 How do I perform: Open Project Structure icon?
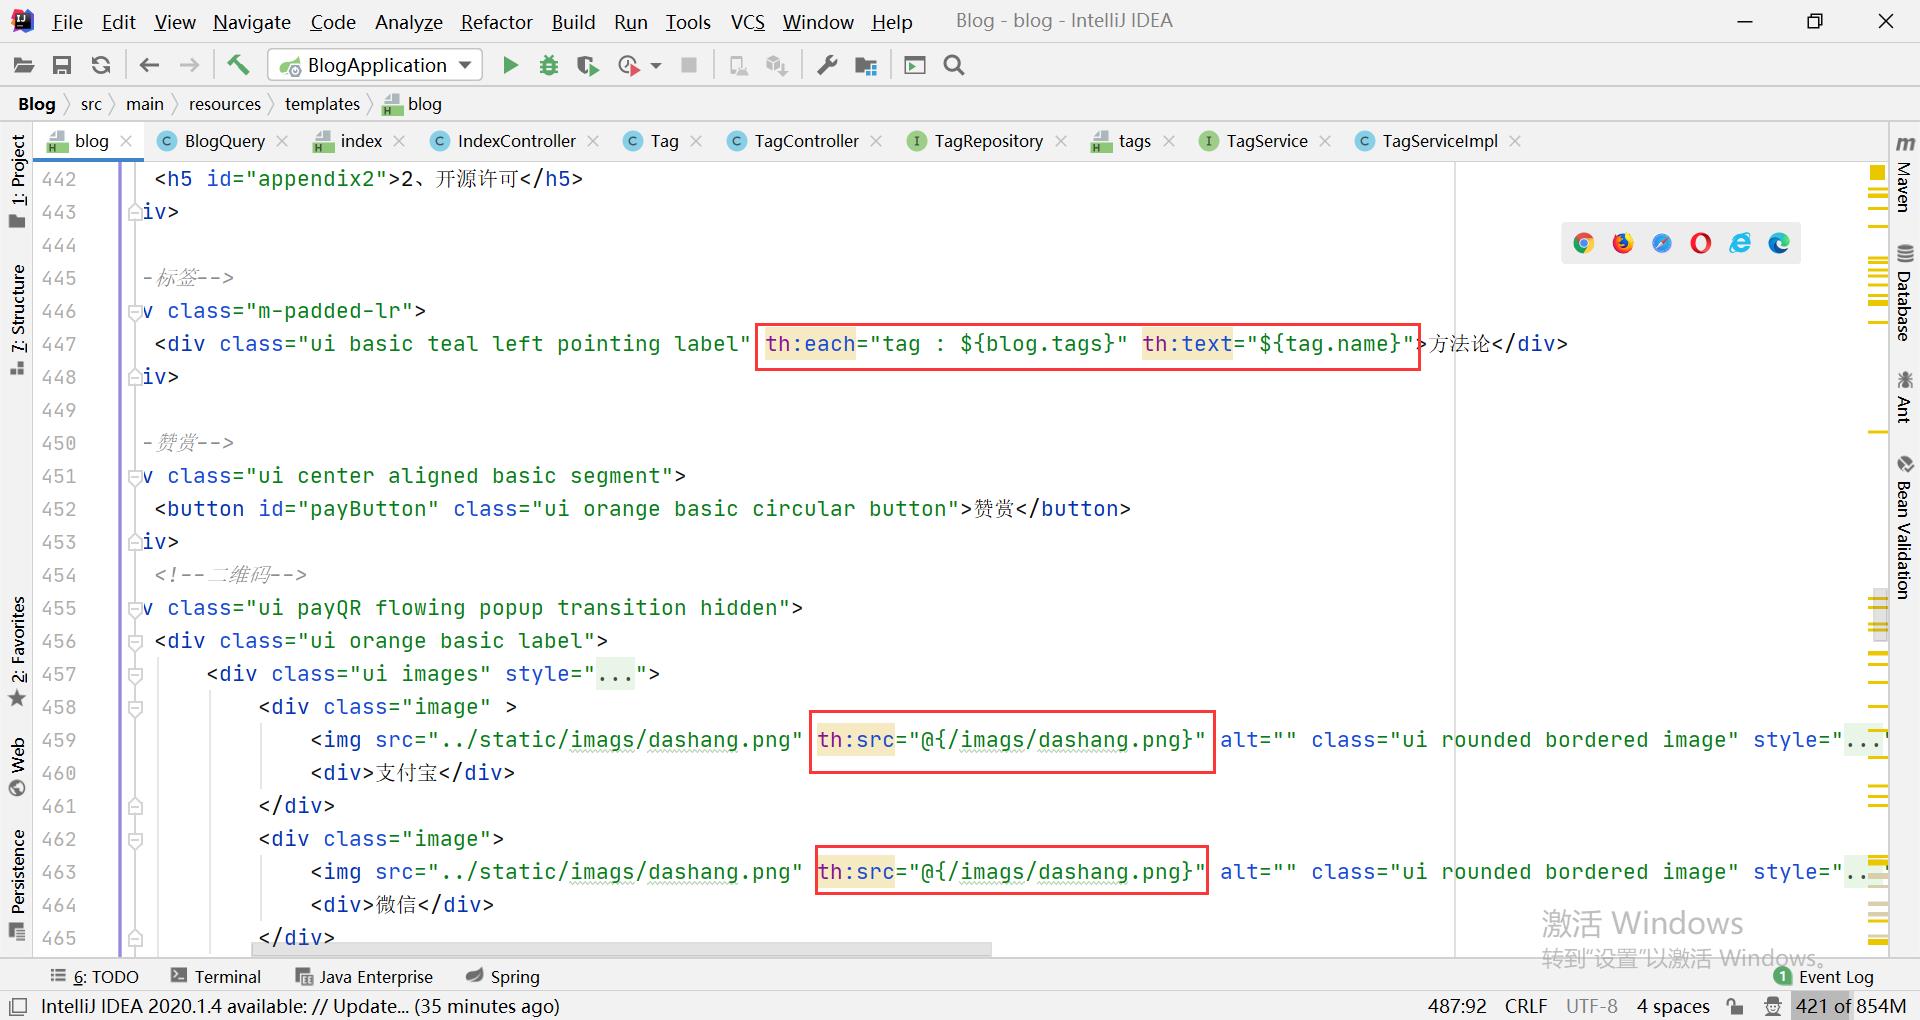pyautogui.click(x=866, y=65)
